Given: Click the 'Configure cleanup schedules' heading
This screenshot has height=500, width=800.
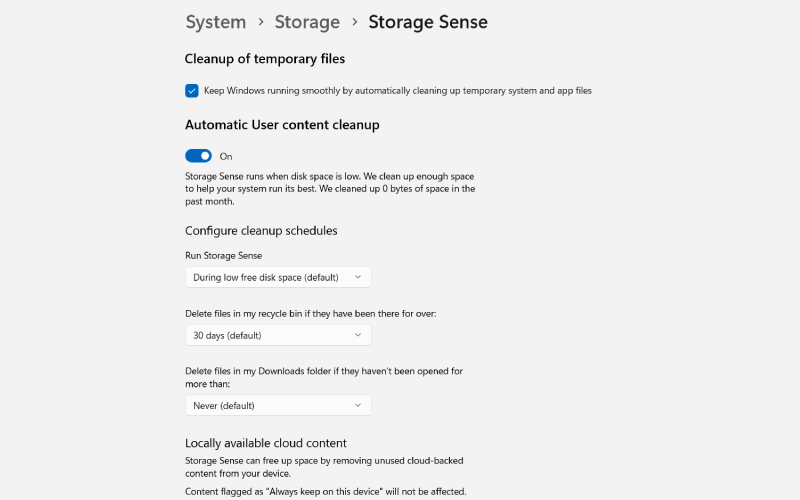Looking at the screenshot, I should 261,231.
